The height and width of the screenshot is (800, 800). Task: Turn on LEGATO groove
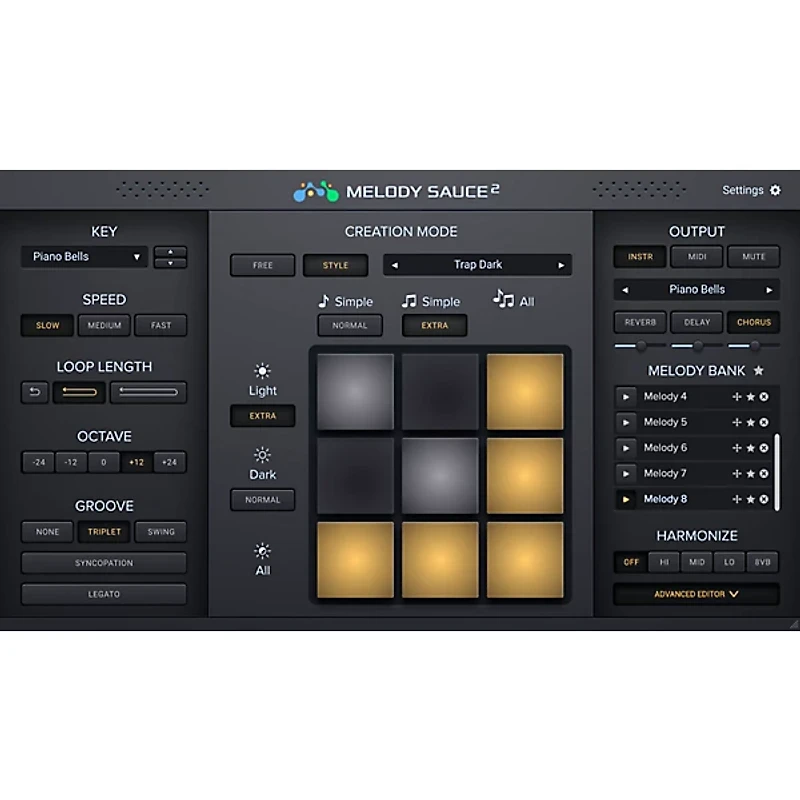point(104,594)
